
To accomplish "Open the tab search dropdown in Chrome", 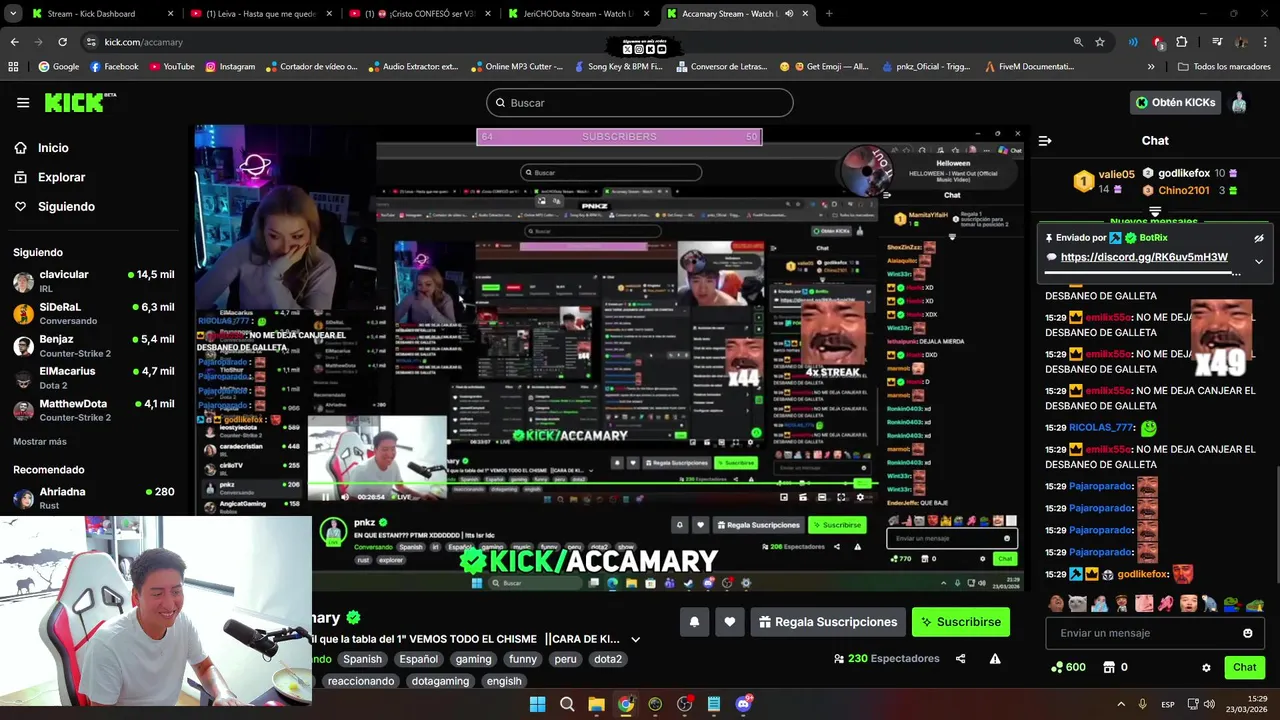I will tap(15, 14).
